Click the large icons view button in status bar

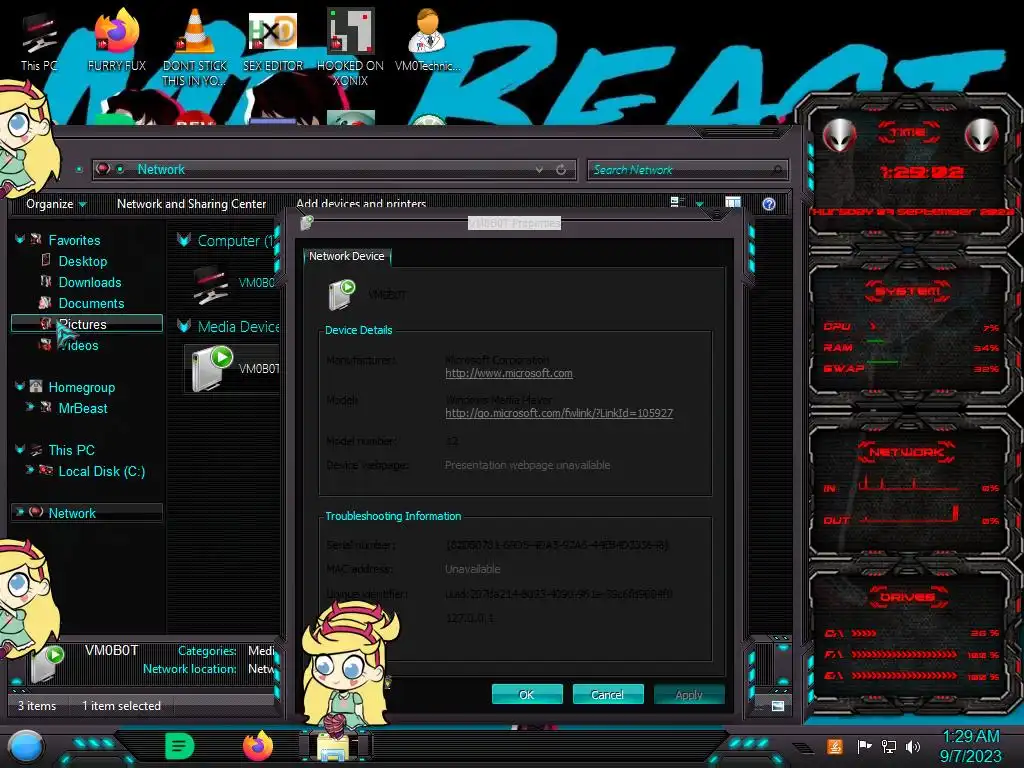pyautogui.click(x=777, y=706)
